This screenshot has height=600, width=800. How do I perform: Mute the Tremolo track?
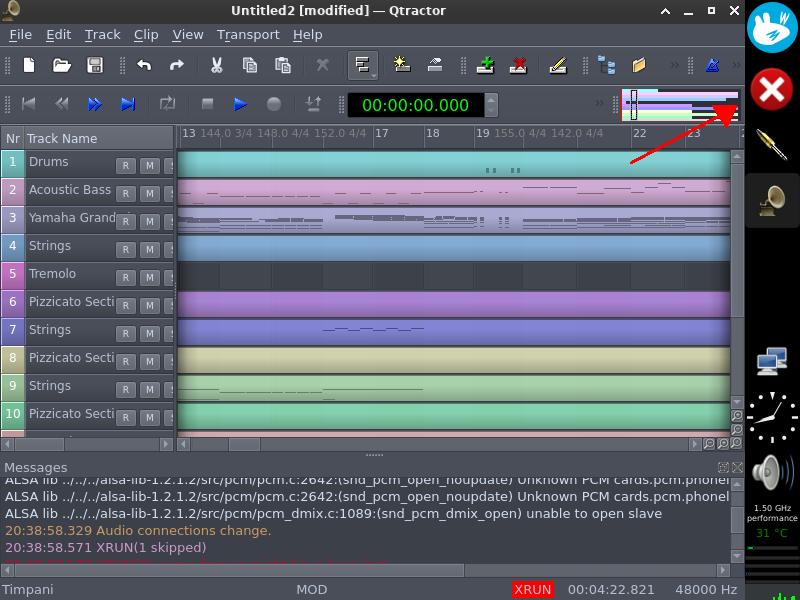151,277
